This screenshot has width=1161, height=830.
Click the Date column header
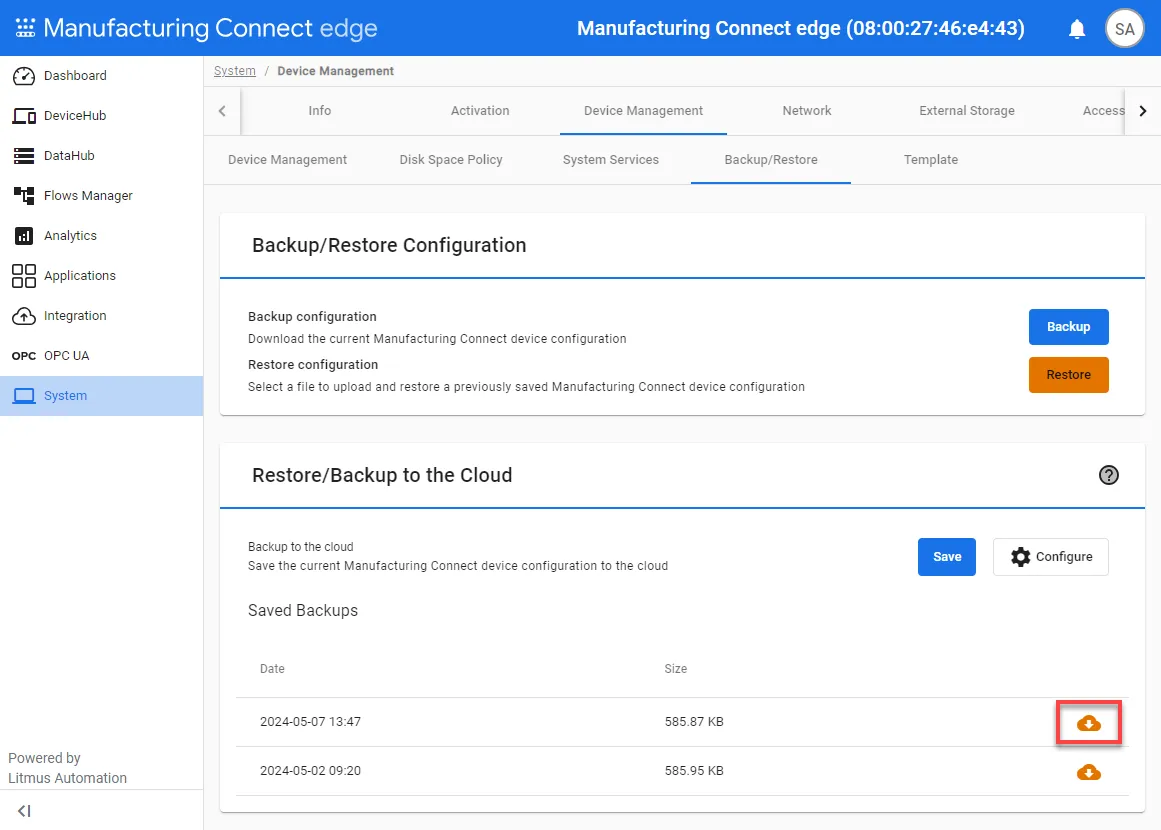click(x=272, y=669)
